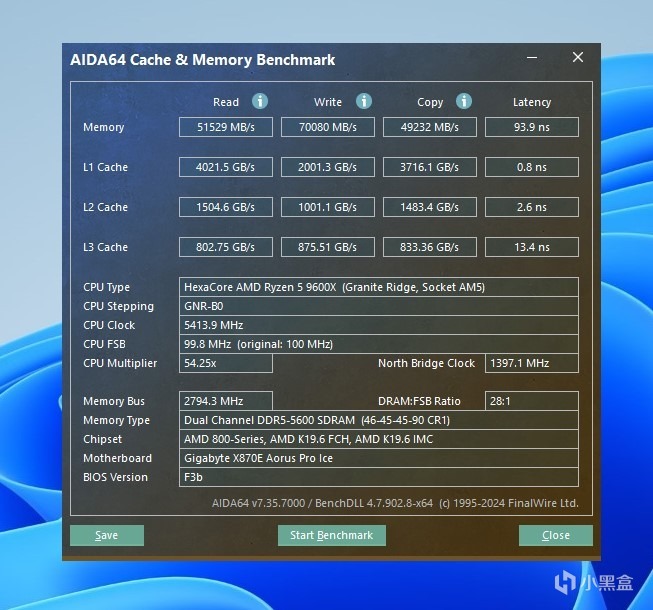Click CPU Clock field 5413.9 MHz
The height and width of the screenshot is (610, 653).
[x=379, y=325]
